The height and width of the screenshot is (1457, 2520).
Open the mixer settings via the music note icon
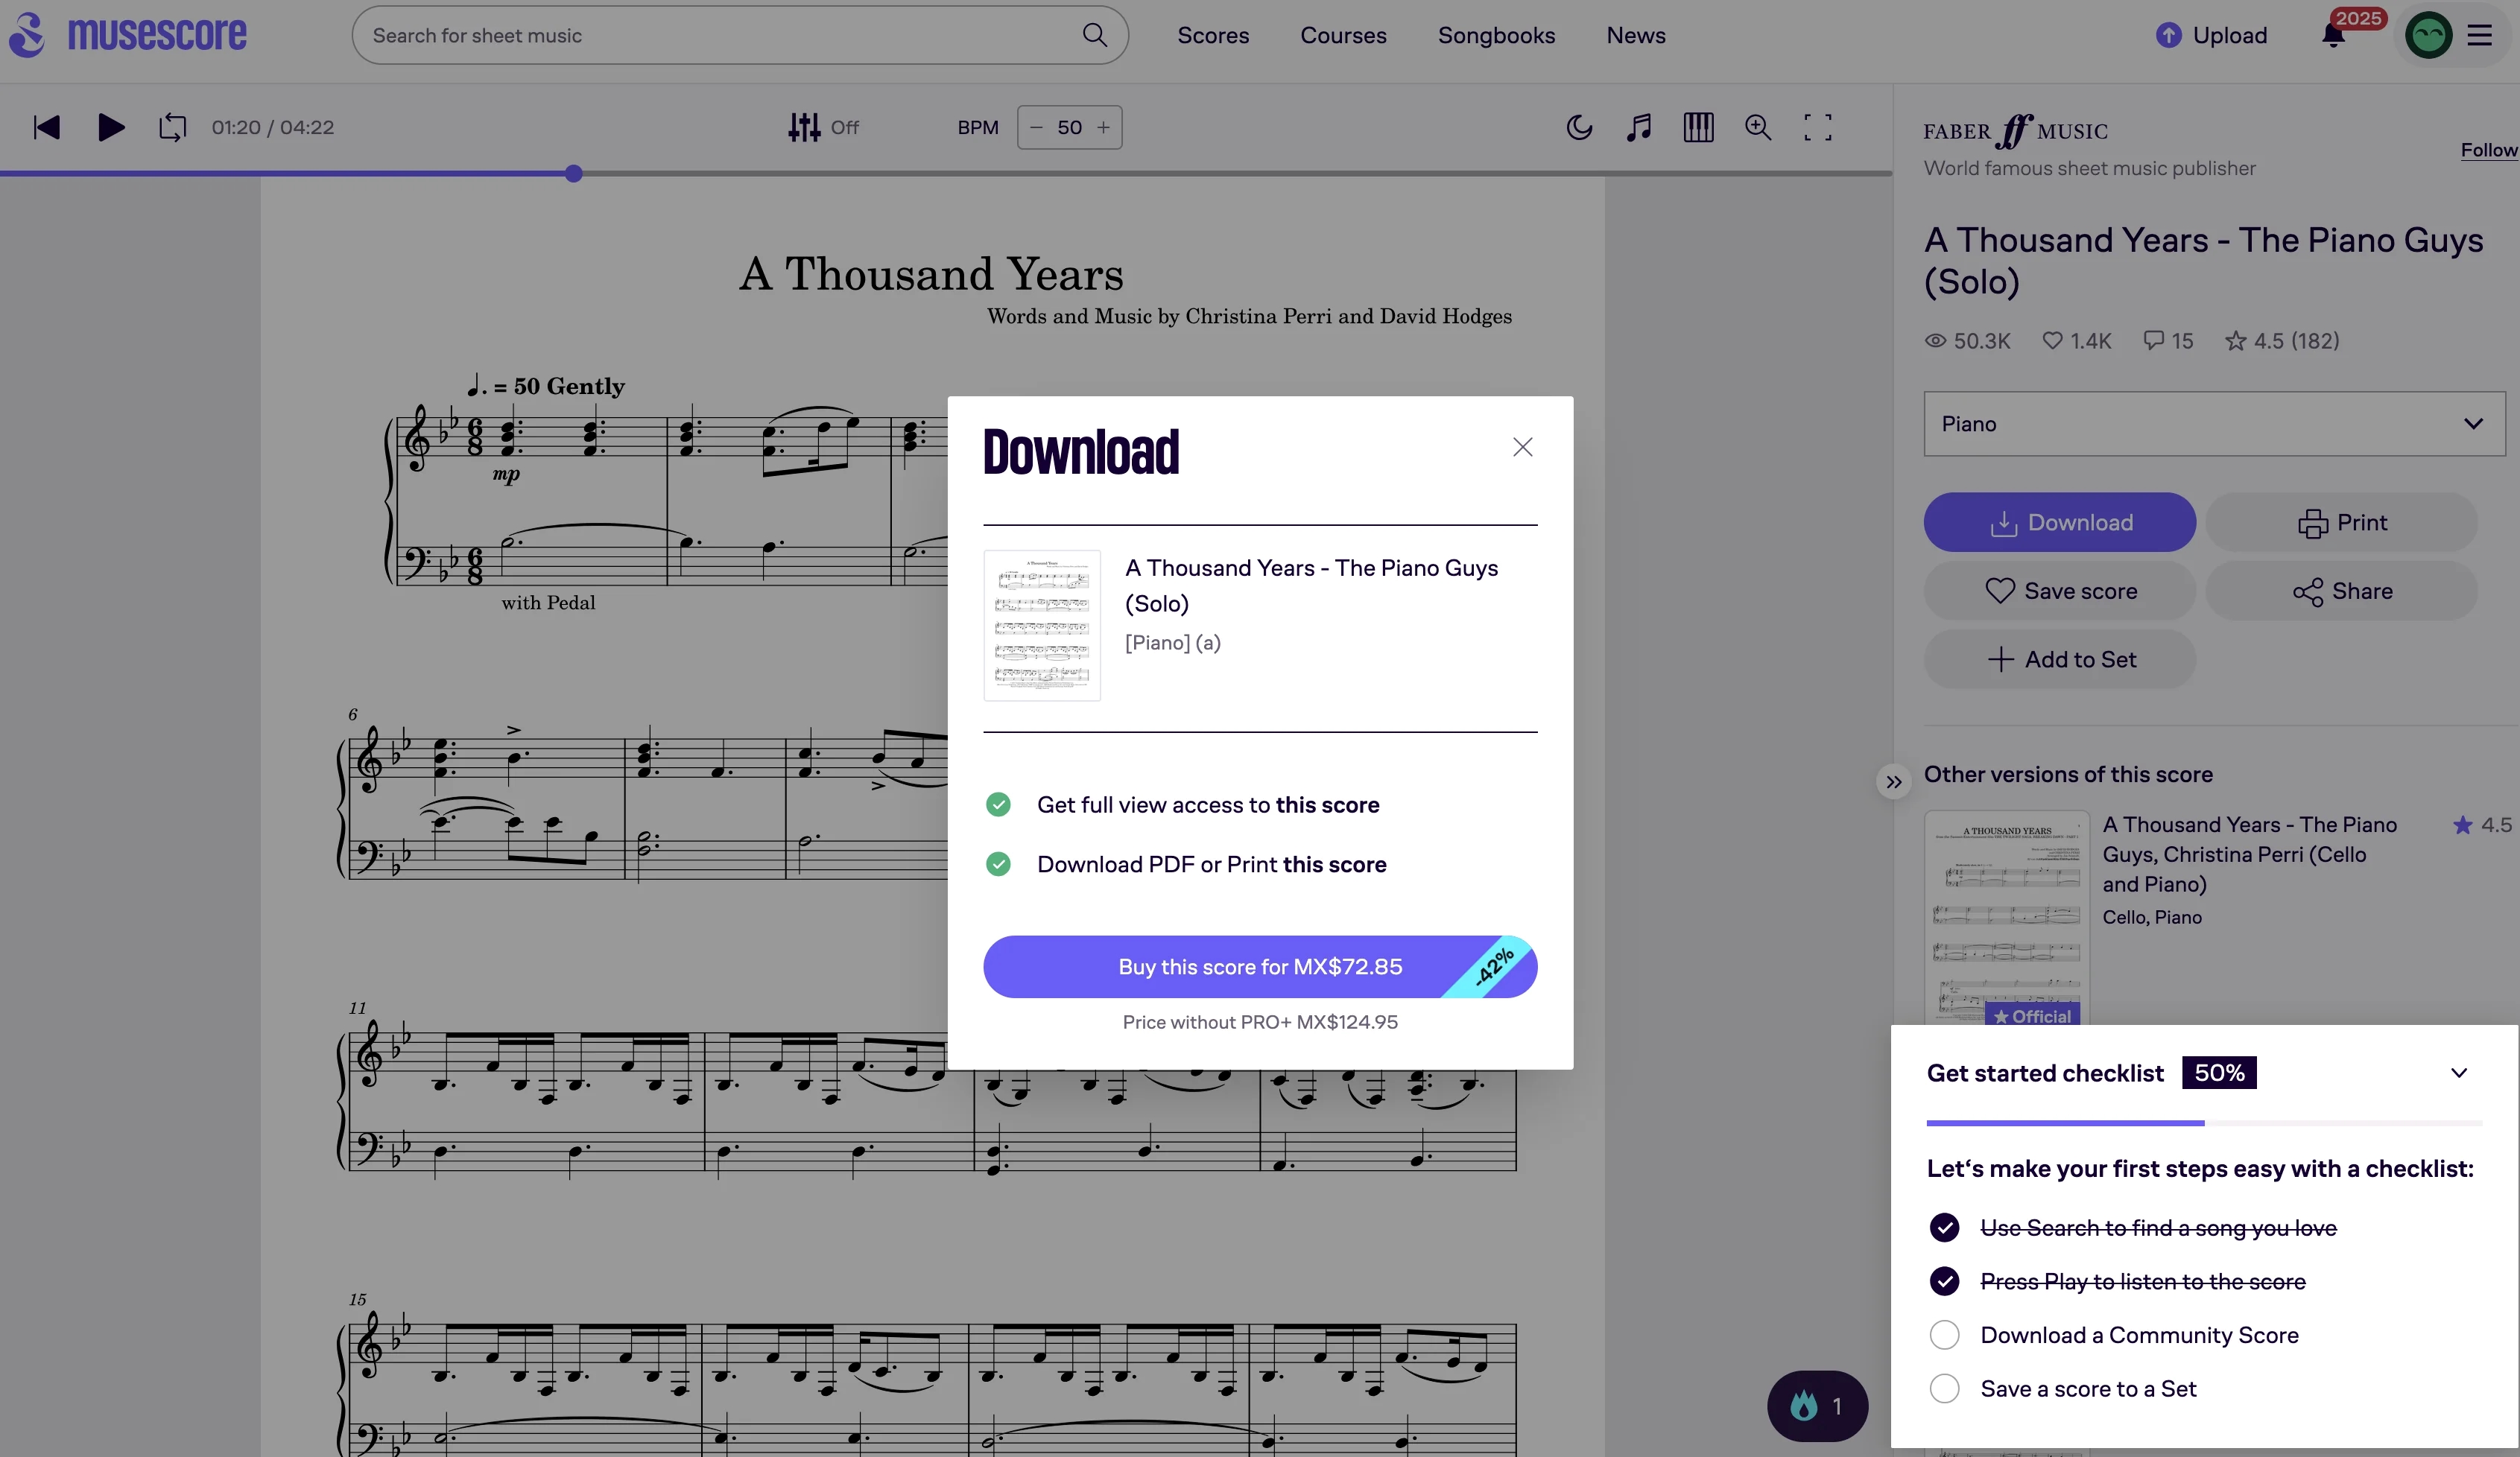tap(1638, 127)
